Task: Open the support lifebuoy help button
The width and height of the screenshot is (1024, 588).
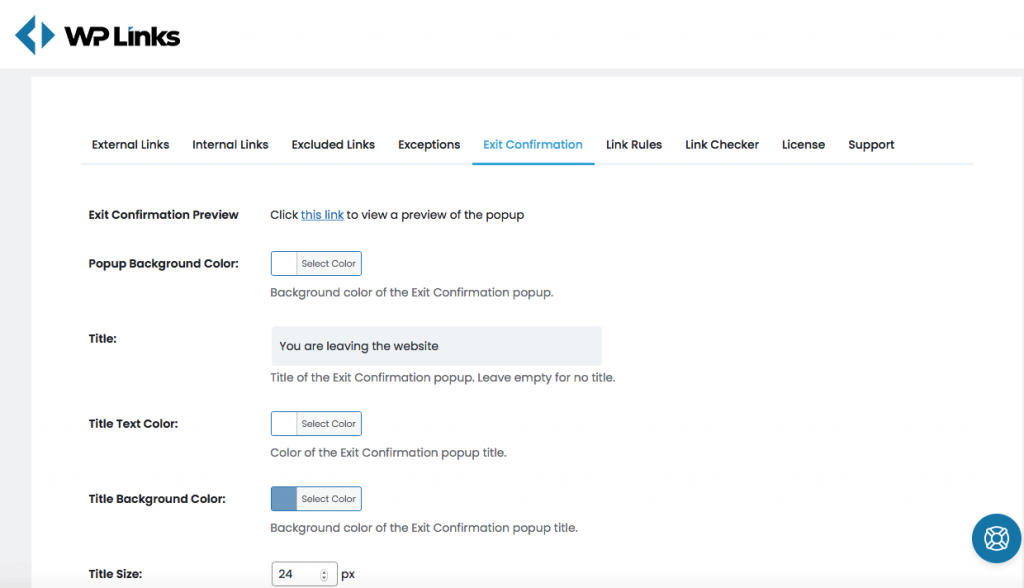Action: (996, 538)
